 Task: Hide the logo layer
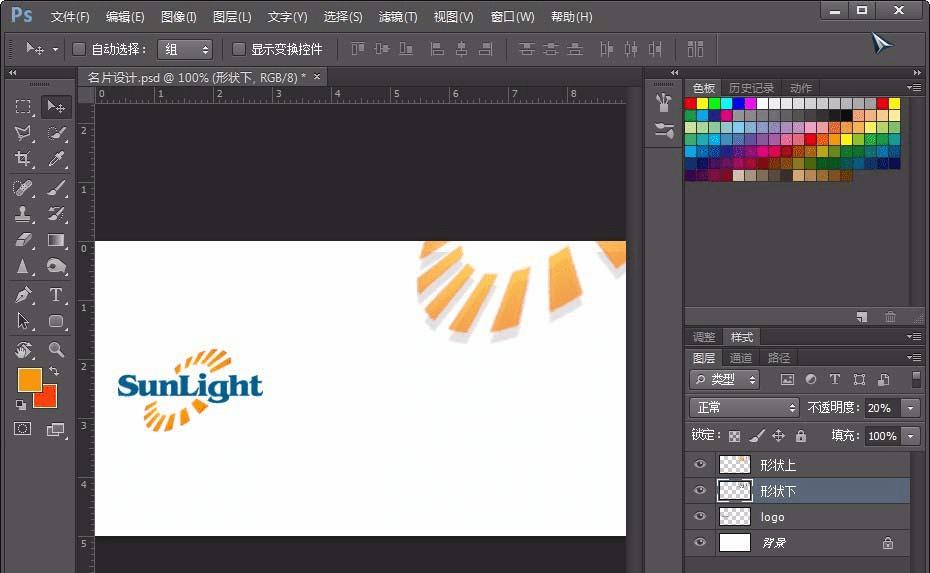[x=700, y=517]
